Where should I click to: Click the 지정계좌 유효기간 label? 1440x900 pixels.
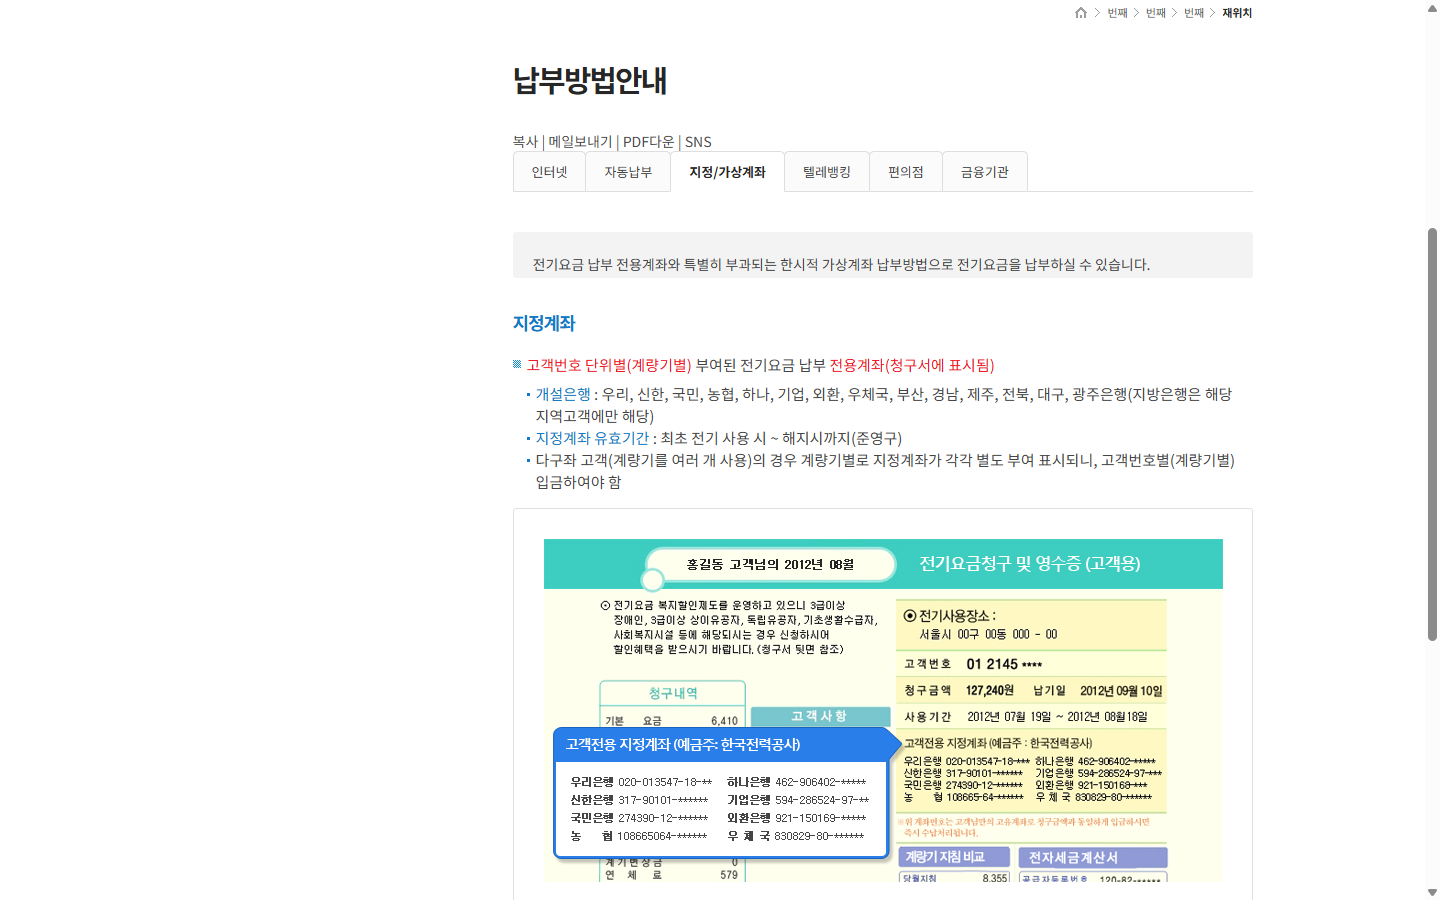click(x=592, y=438)
